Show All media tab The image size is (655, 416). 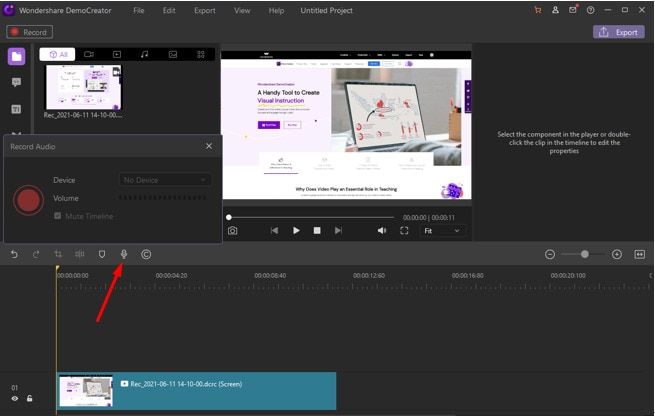pyautogui.click(x=58, y=54)
